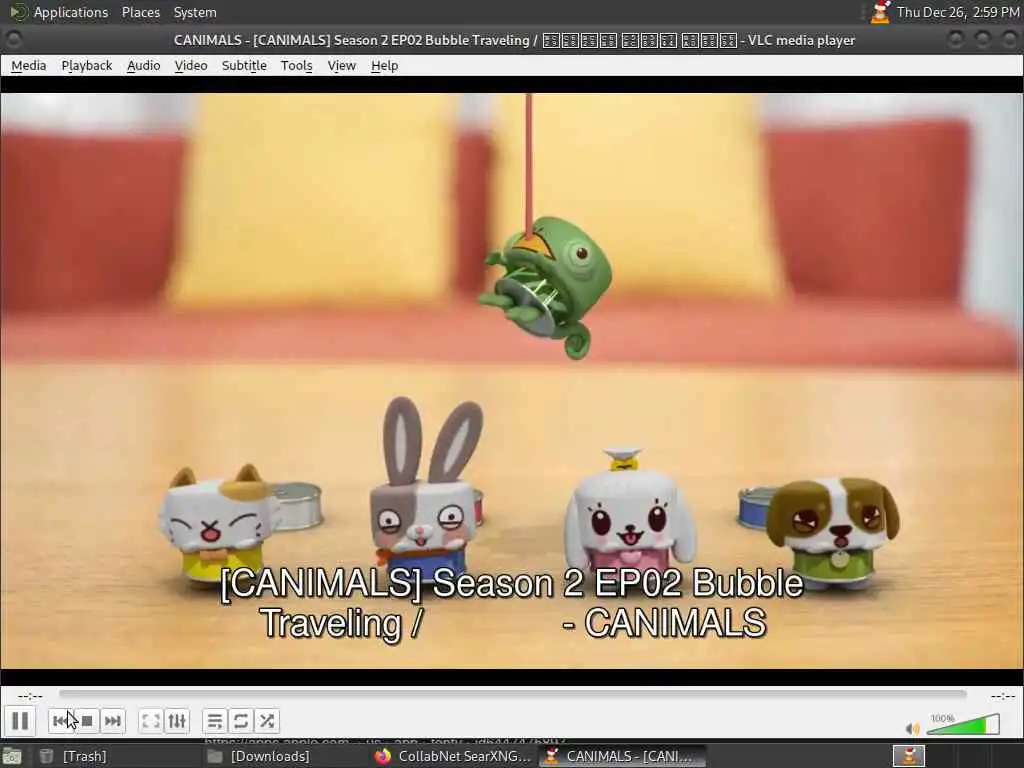Toggle loop repeat mode
The image size is (1024, 768).
(x=241, y=721)
